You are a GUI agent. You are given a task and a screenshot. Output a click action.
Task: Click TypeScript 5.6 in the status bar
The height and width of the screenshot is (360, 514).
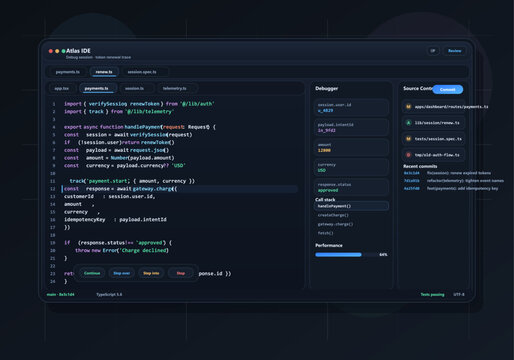109,295
